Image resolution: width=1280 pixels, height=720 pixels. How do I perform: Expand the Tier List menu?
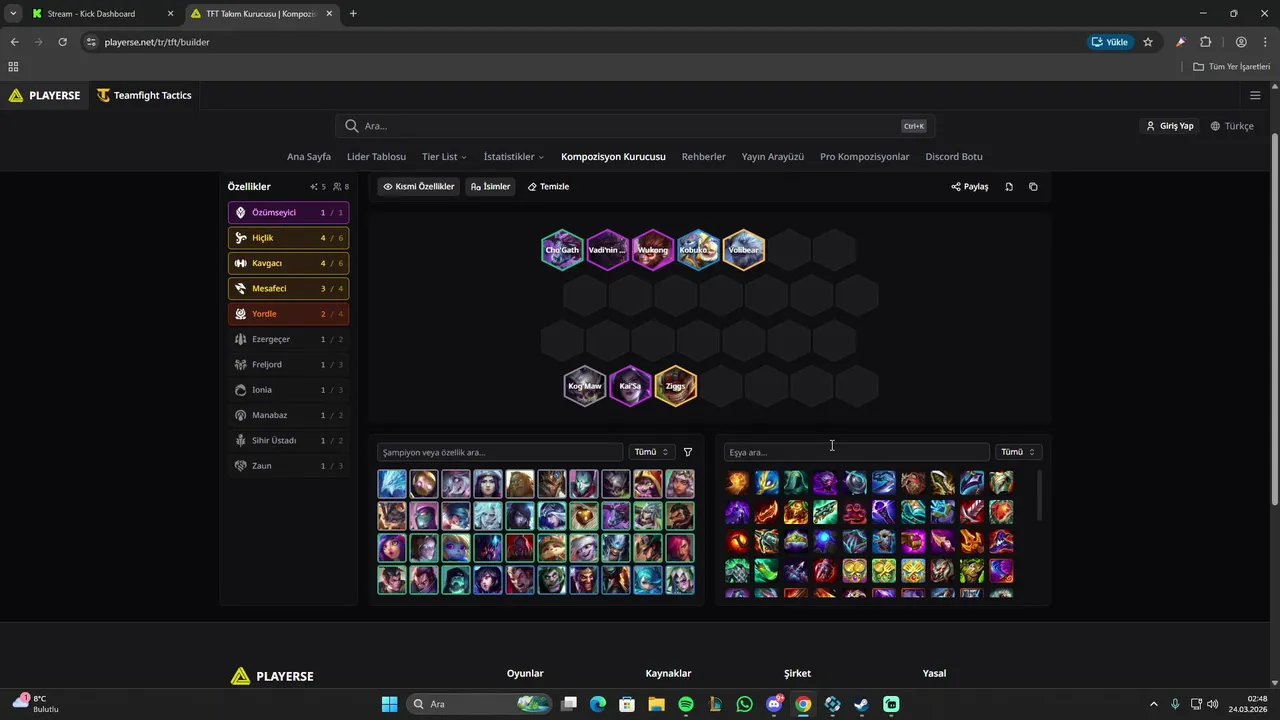(444, 157)
